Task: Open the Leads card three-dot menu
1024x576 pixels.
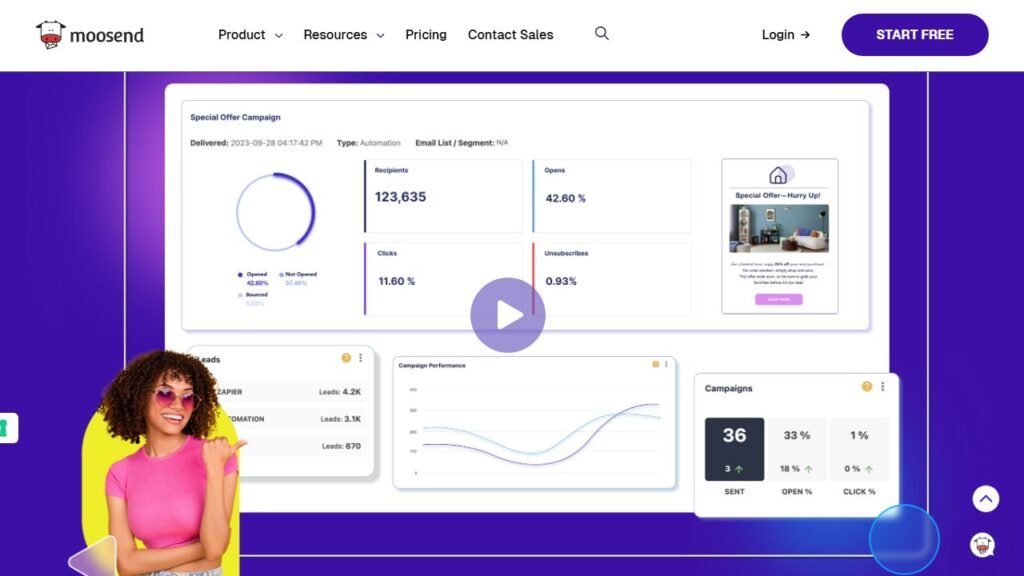Action: pos(360,358)
